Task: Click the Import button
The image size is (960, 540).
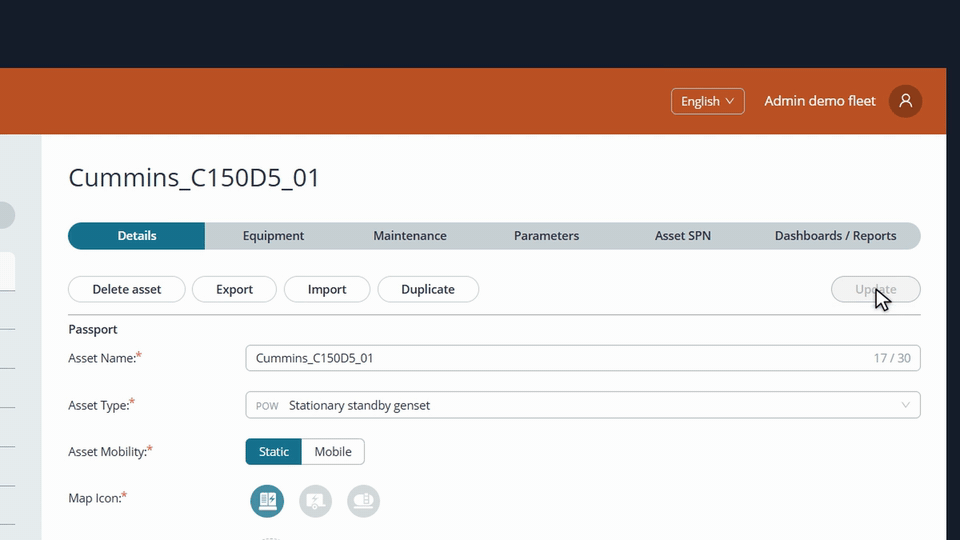Action: (x=327, y=289)
